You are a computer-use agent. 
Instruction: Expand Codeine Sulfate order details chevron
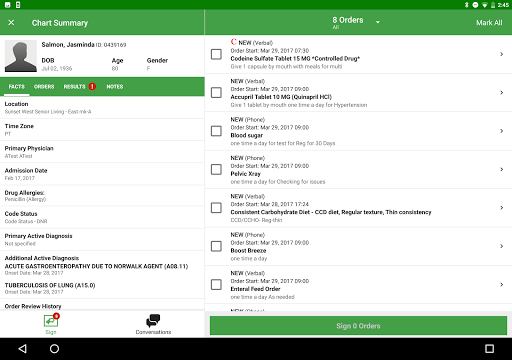tap(502, 54)
